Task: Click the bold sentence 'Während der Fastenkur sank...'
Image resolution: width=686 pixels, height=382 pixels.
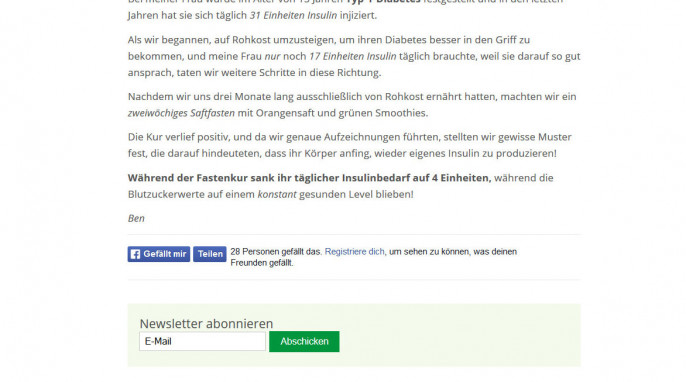Action: pos(309,178)
